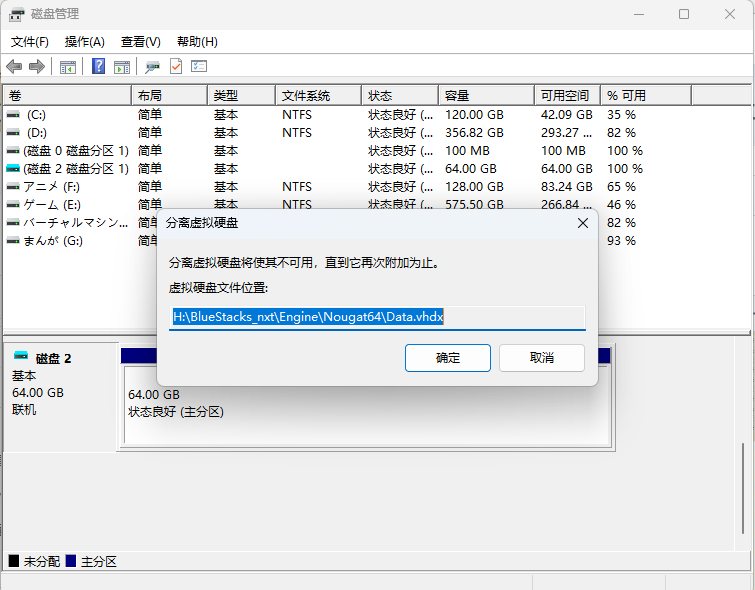Screen dimensions: 755x590
Task: Select the (C:) volume row name
Action: tap(36, 115)
